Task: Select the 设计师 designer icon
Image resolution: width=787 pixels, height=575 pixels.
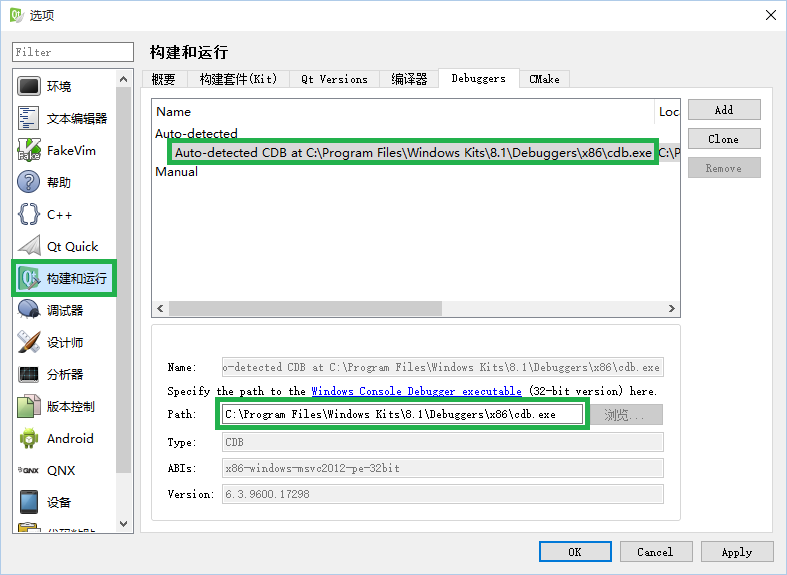Action: coord(29,342)
